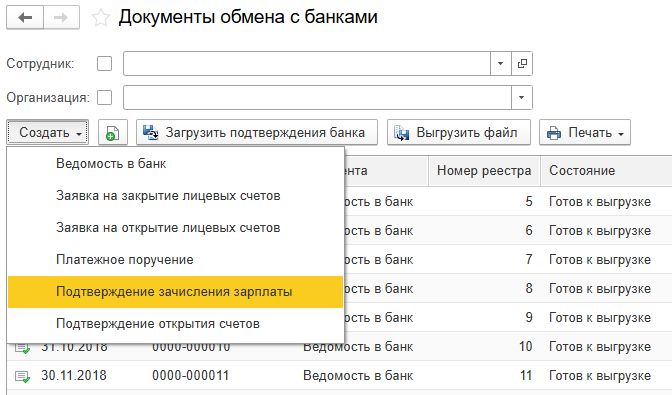Open the Сотрудник field selection form icon
Image resolution: width=672 pixels, height=395 pixels.
coord(522,64)
